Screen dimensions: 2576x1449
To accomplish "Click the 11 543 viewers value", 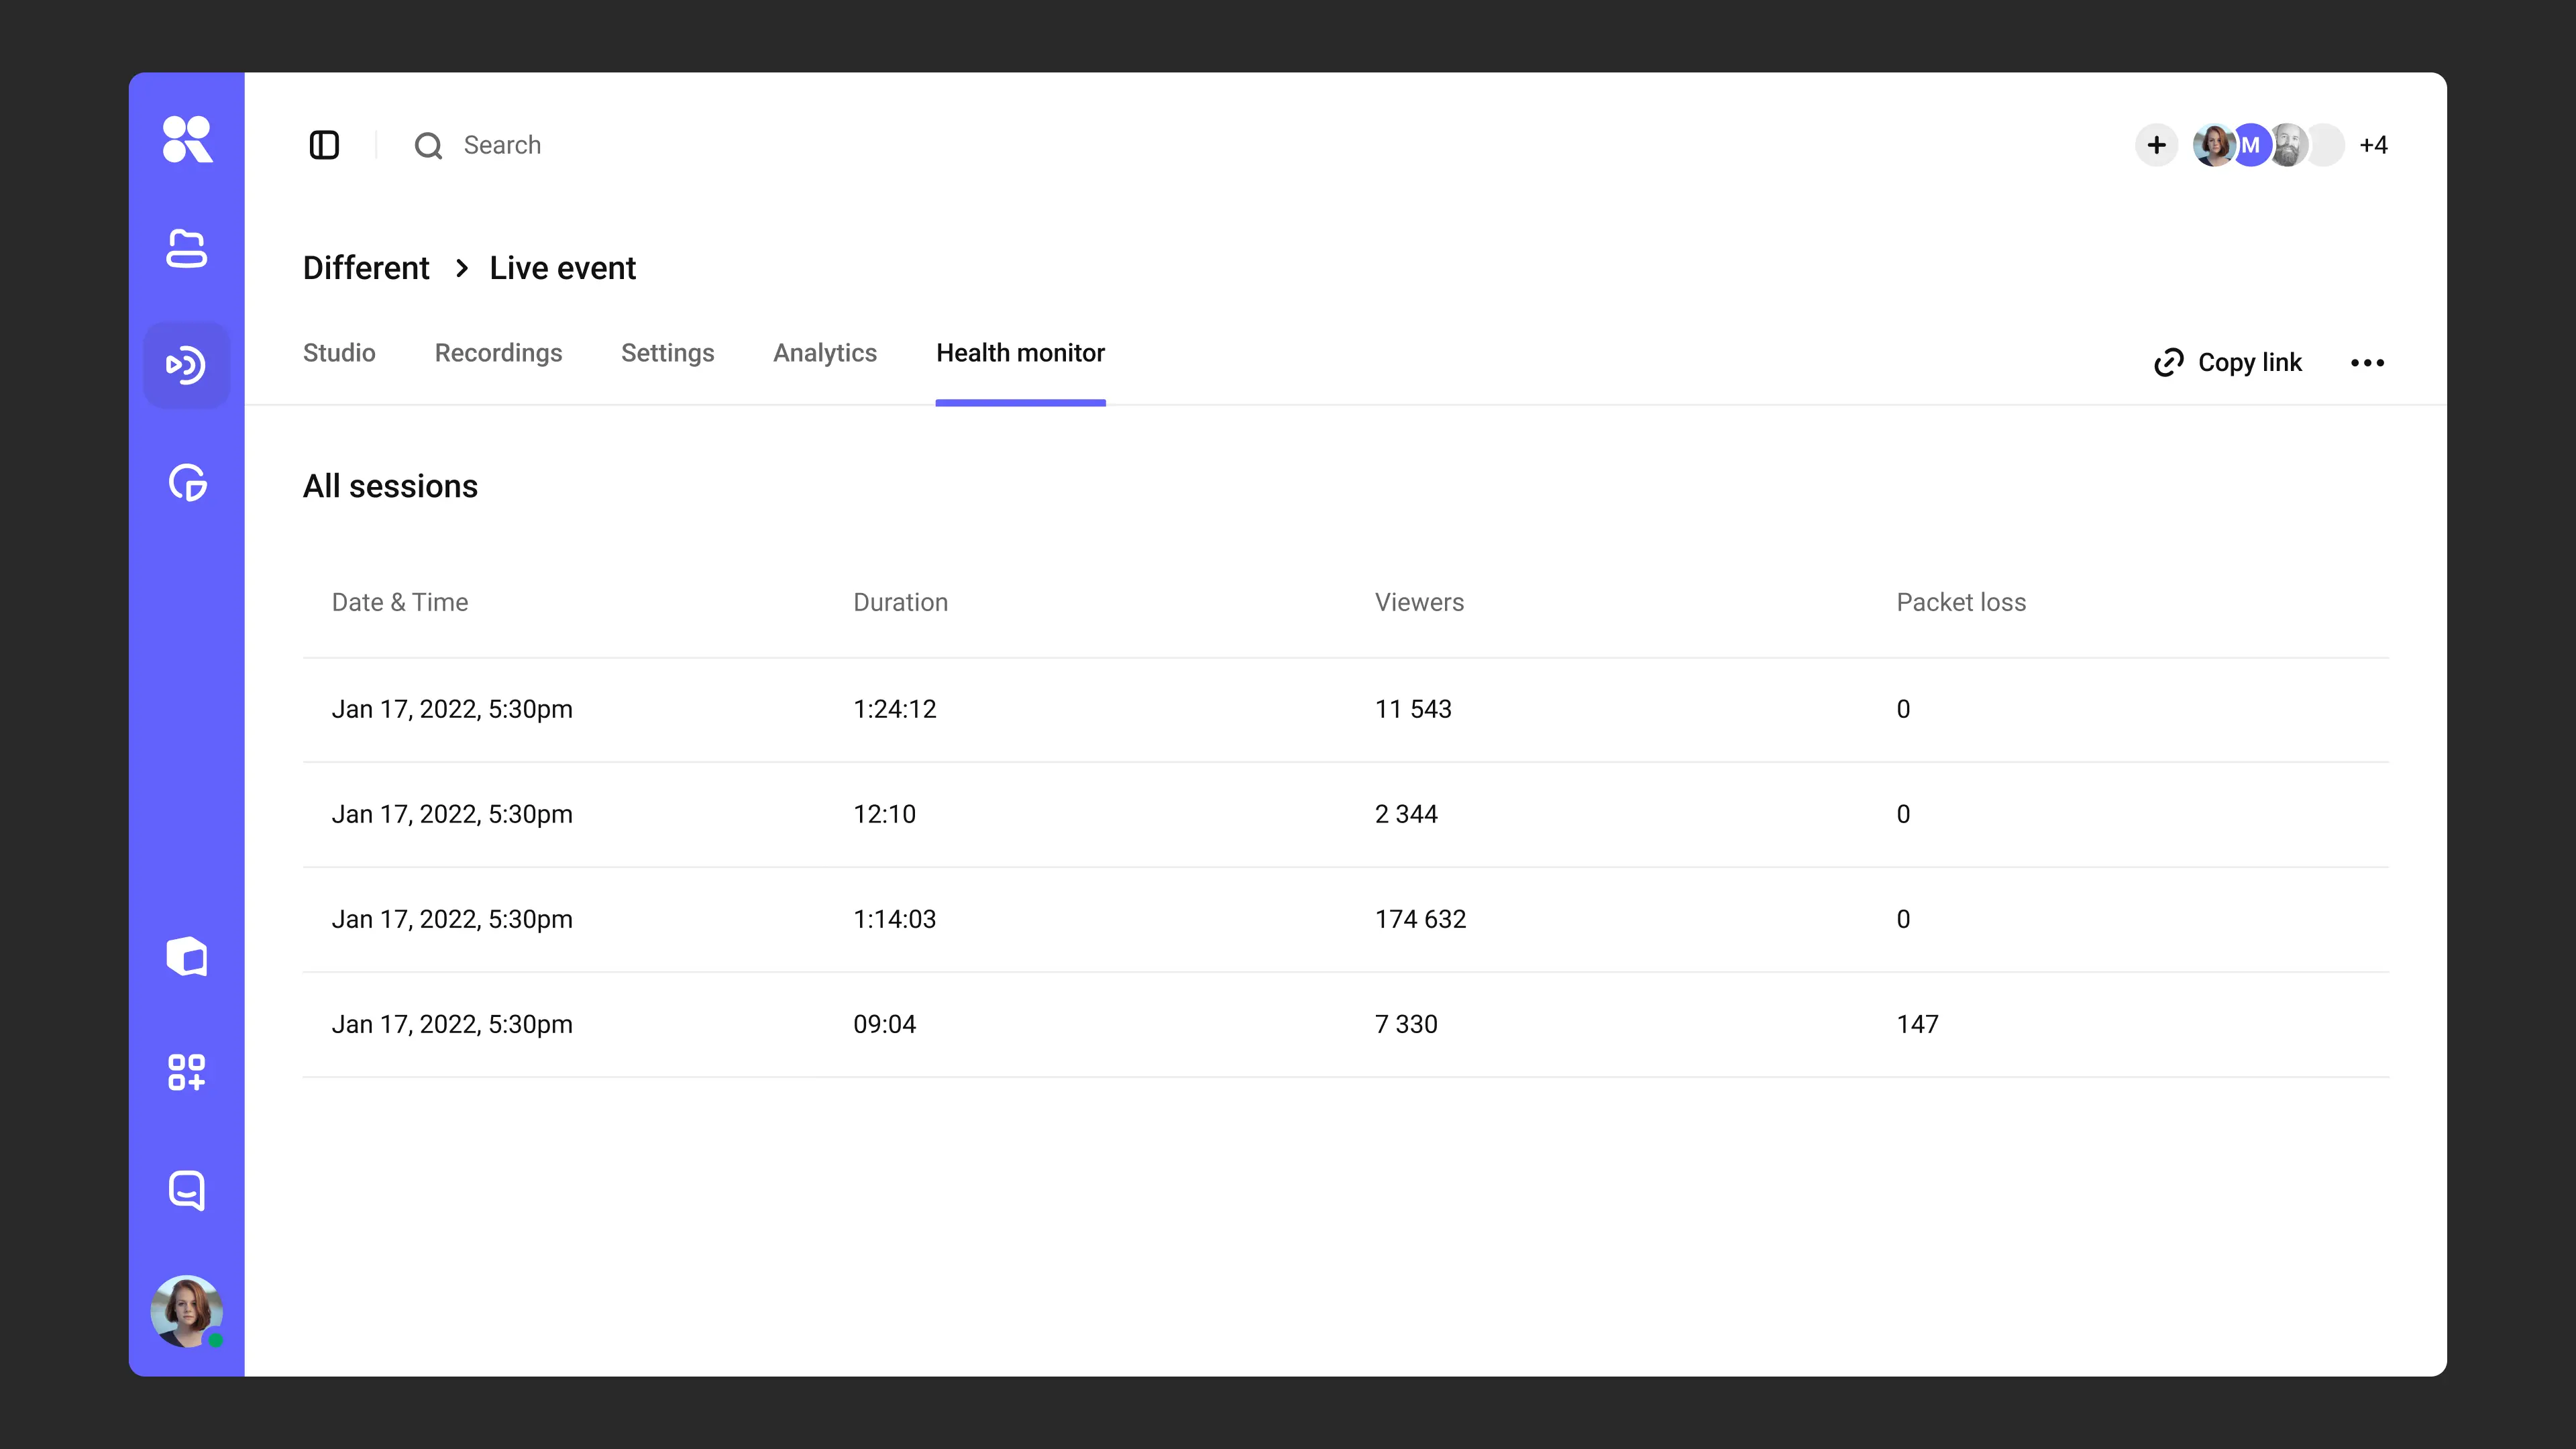I will (x=1413, y=709).
